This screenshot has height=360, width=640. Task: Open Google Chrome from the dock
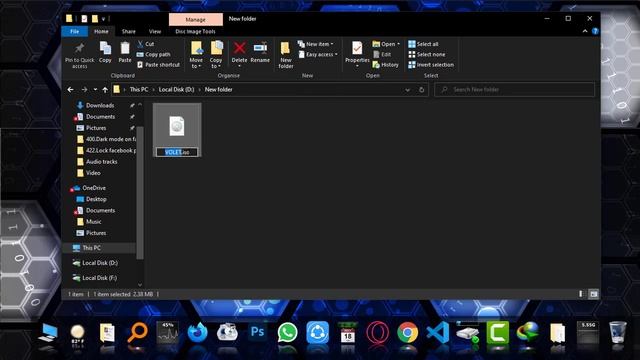coord(407,332)
